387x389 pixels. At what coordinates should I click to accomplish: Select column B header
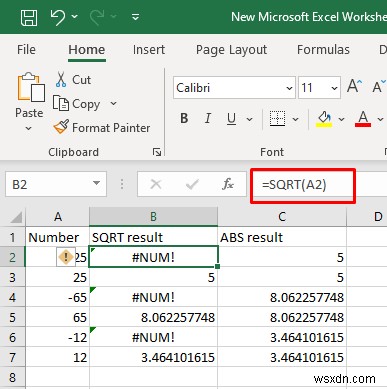click(x=153, y=217)
